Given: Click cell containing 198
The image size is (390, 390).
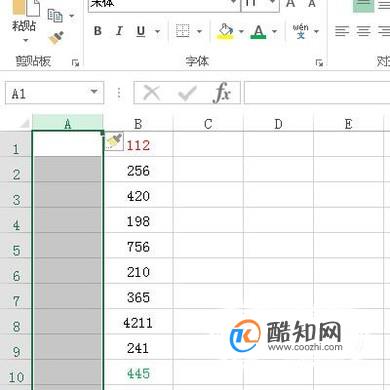Looking at the screenshot, I should [138, 220].
